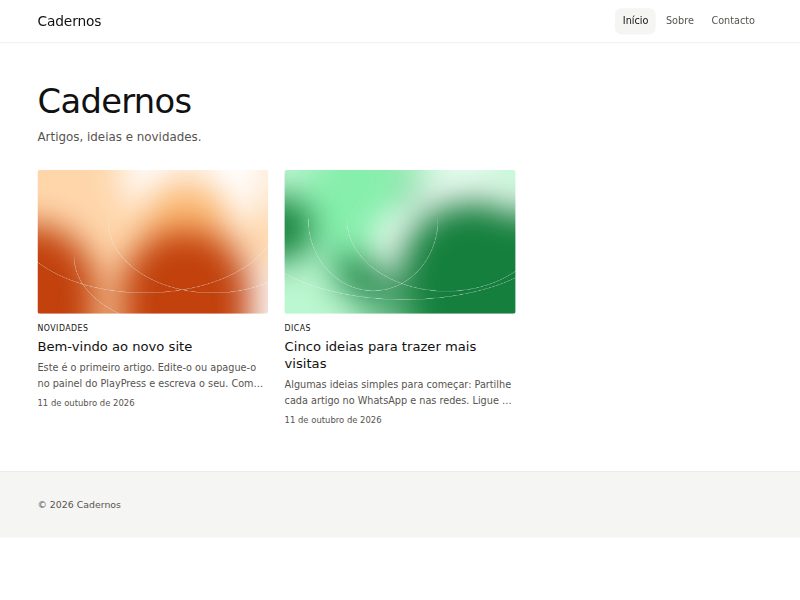
Task: Open article titled Bem-vindo ao novo site
Action: point(115,346)
